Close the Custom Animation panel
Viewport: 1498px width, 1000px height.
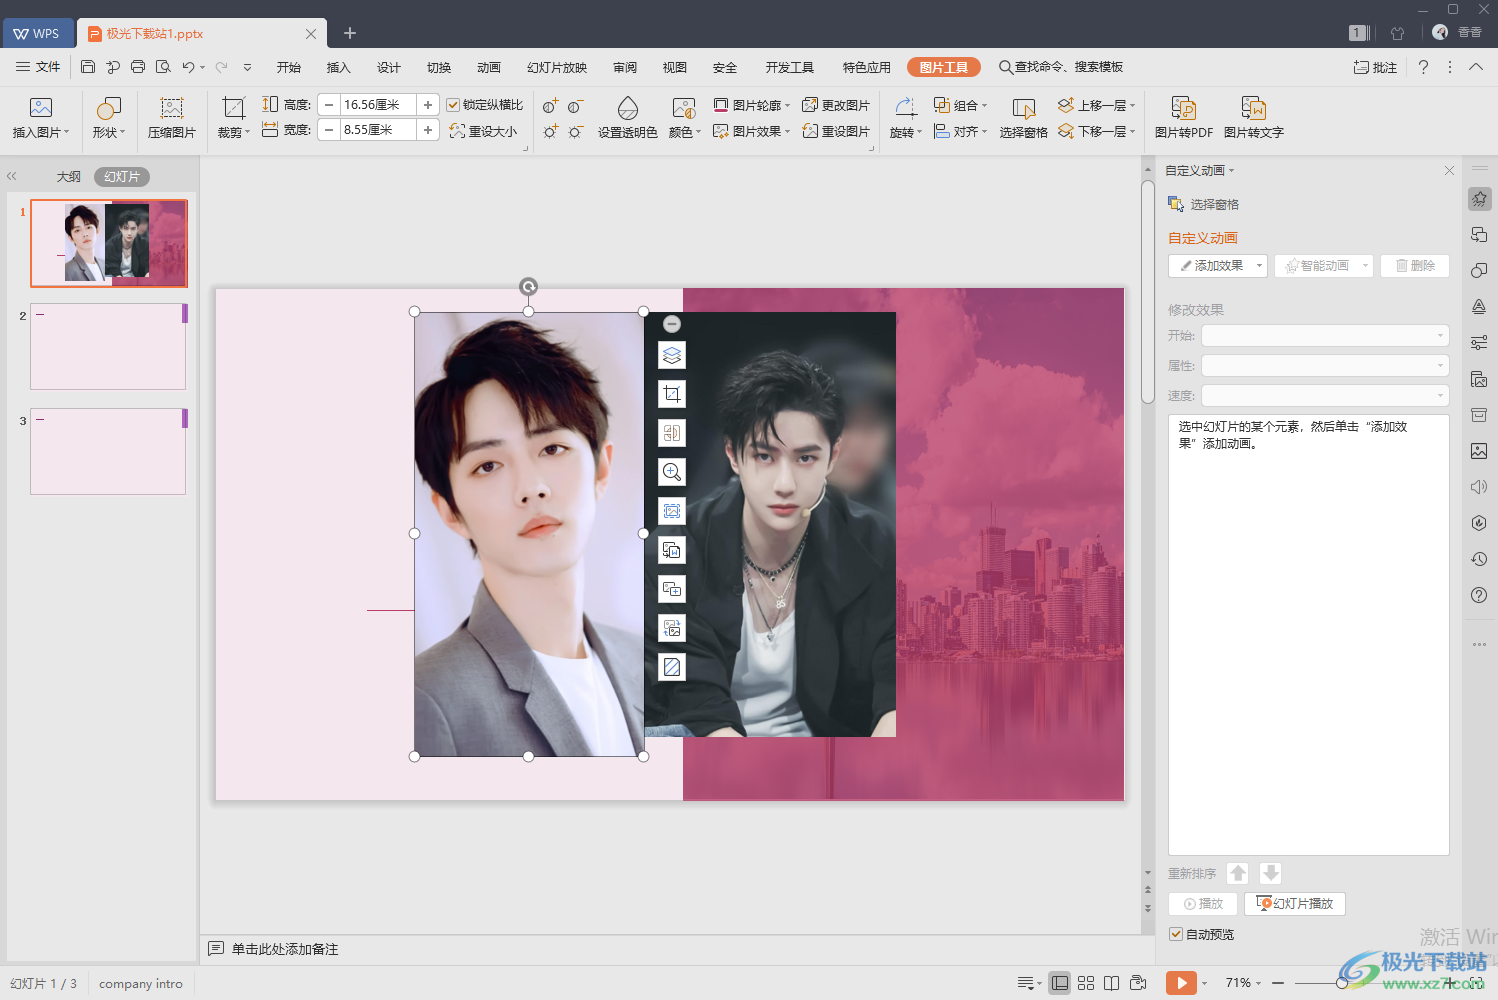(1449, 171)
